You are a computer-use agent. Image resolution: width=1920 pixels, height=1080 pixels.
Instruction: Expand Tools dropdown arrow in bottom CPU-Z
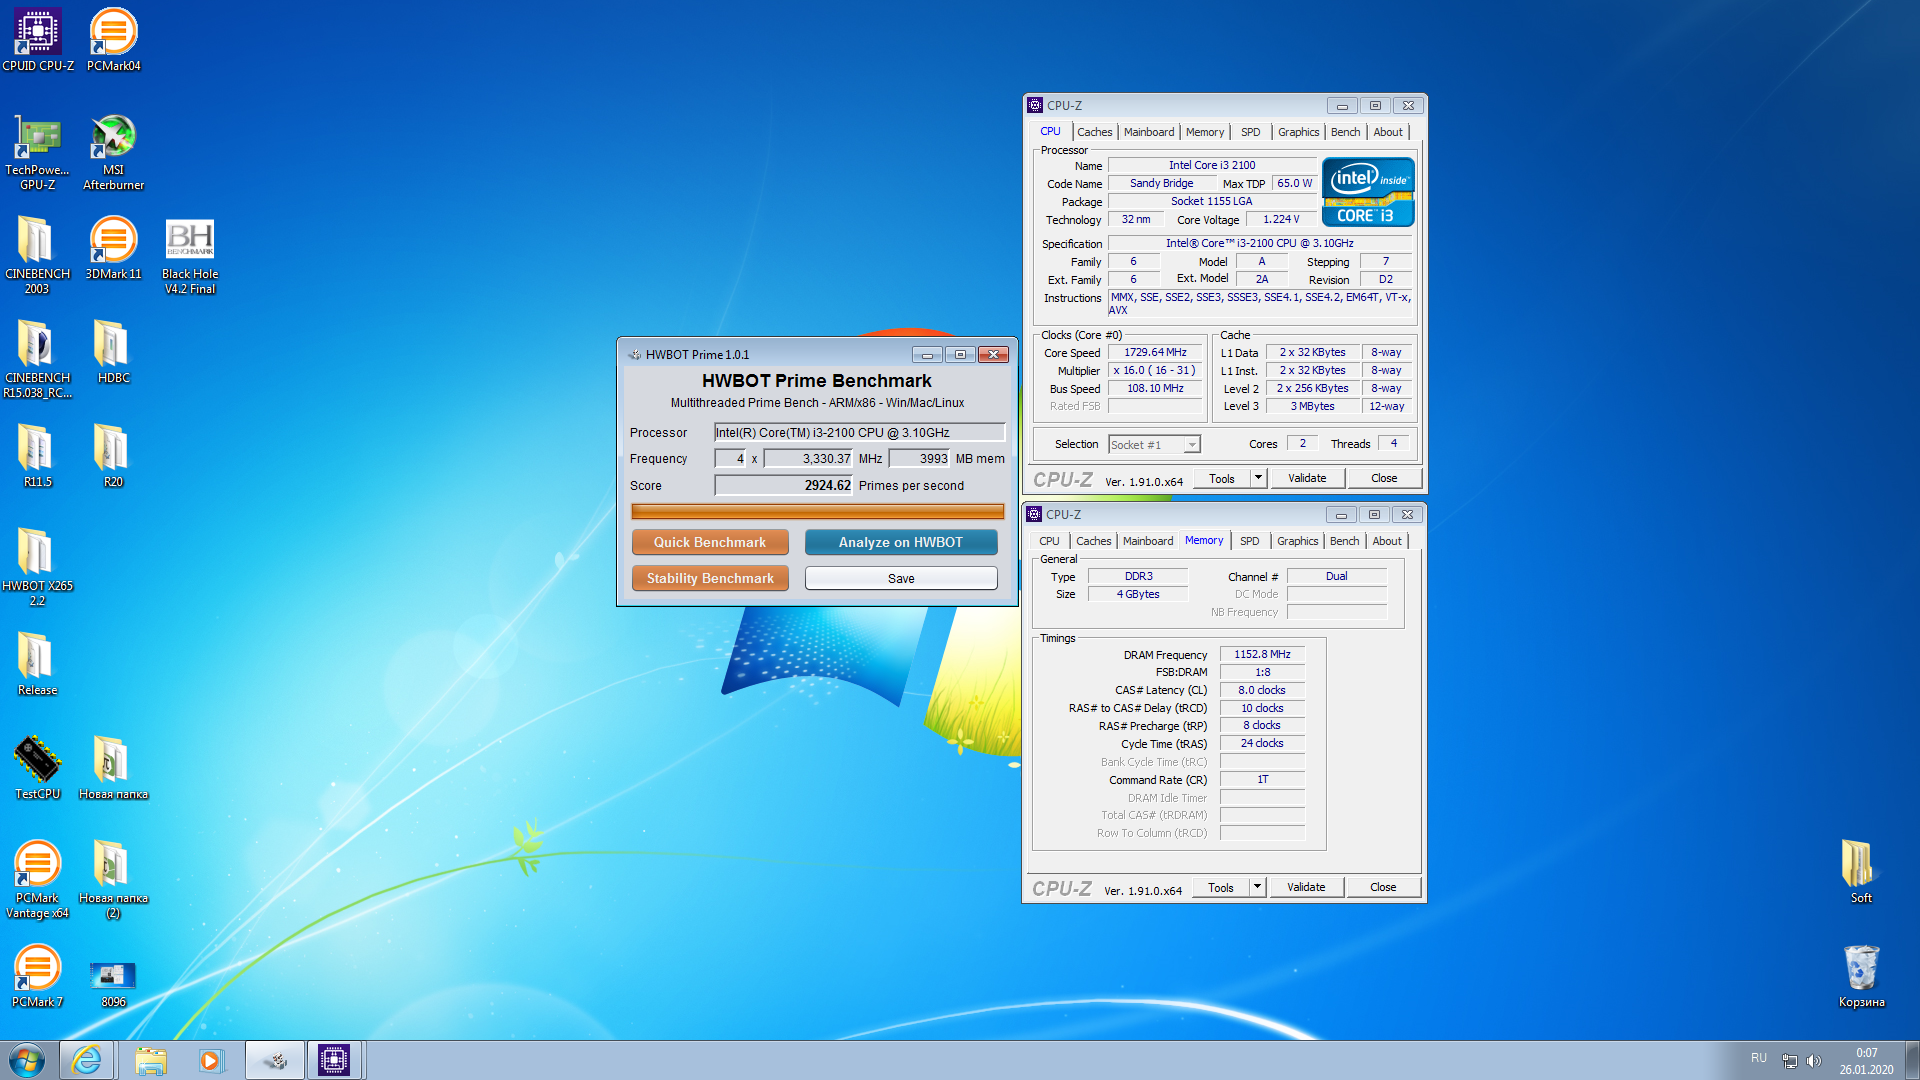point(1257,887)
